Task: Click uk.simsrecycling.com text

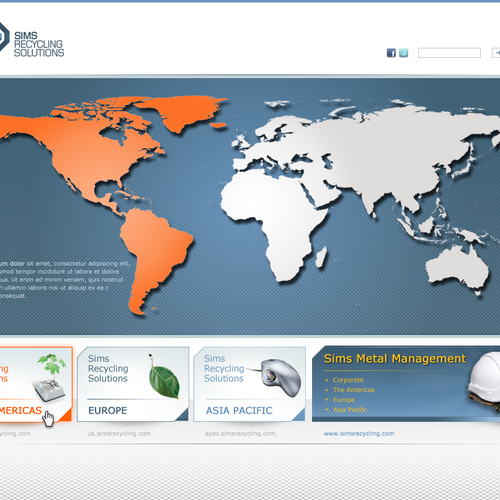Action: 119,434
